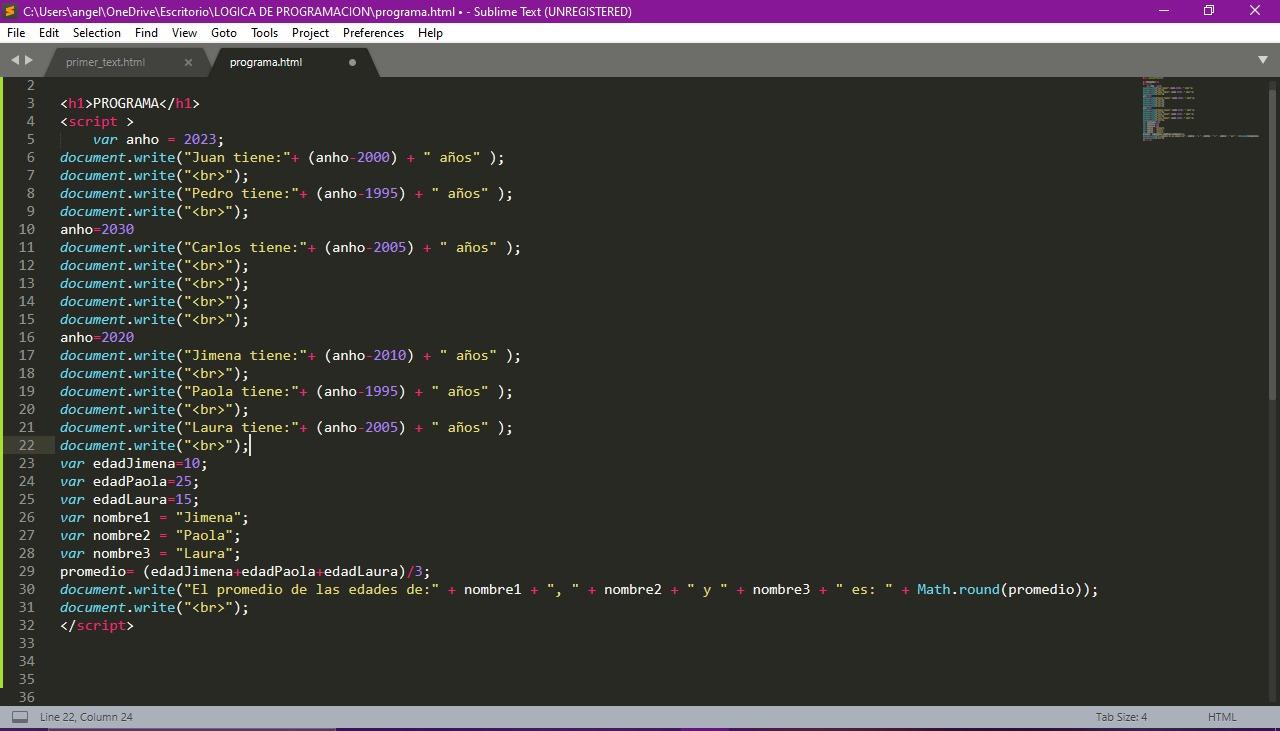The width and height of the screenshot is (1280, 731).
Task: Switch to the primer_text.html tab
Action: 105,62
